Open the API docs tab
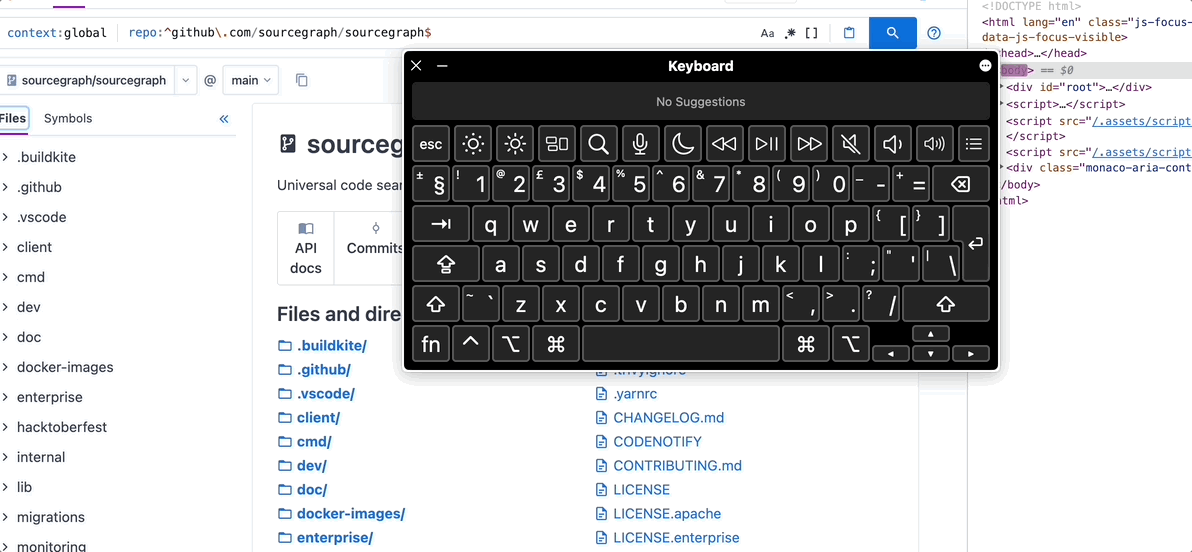The image size is (1192, 552). (x=306, y=249)
